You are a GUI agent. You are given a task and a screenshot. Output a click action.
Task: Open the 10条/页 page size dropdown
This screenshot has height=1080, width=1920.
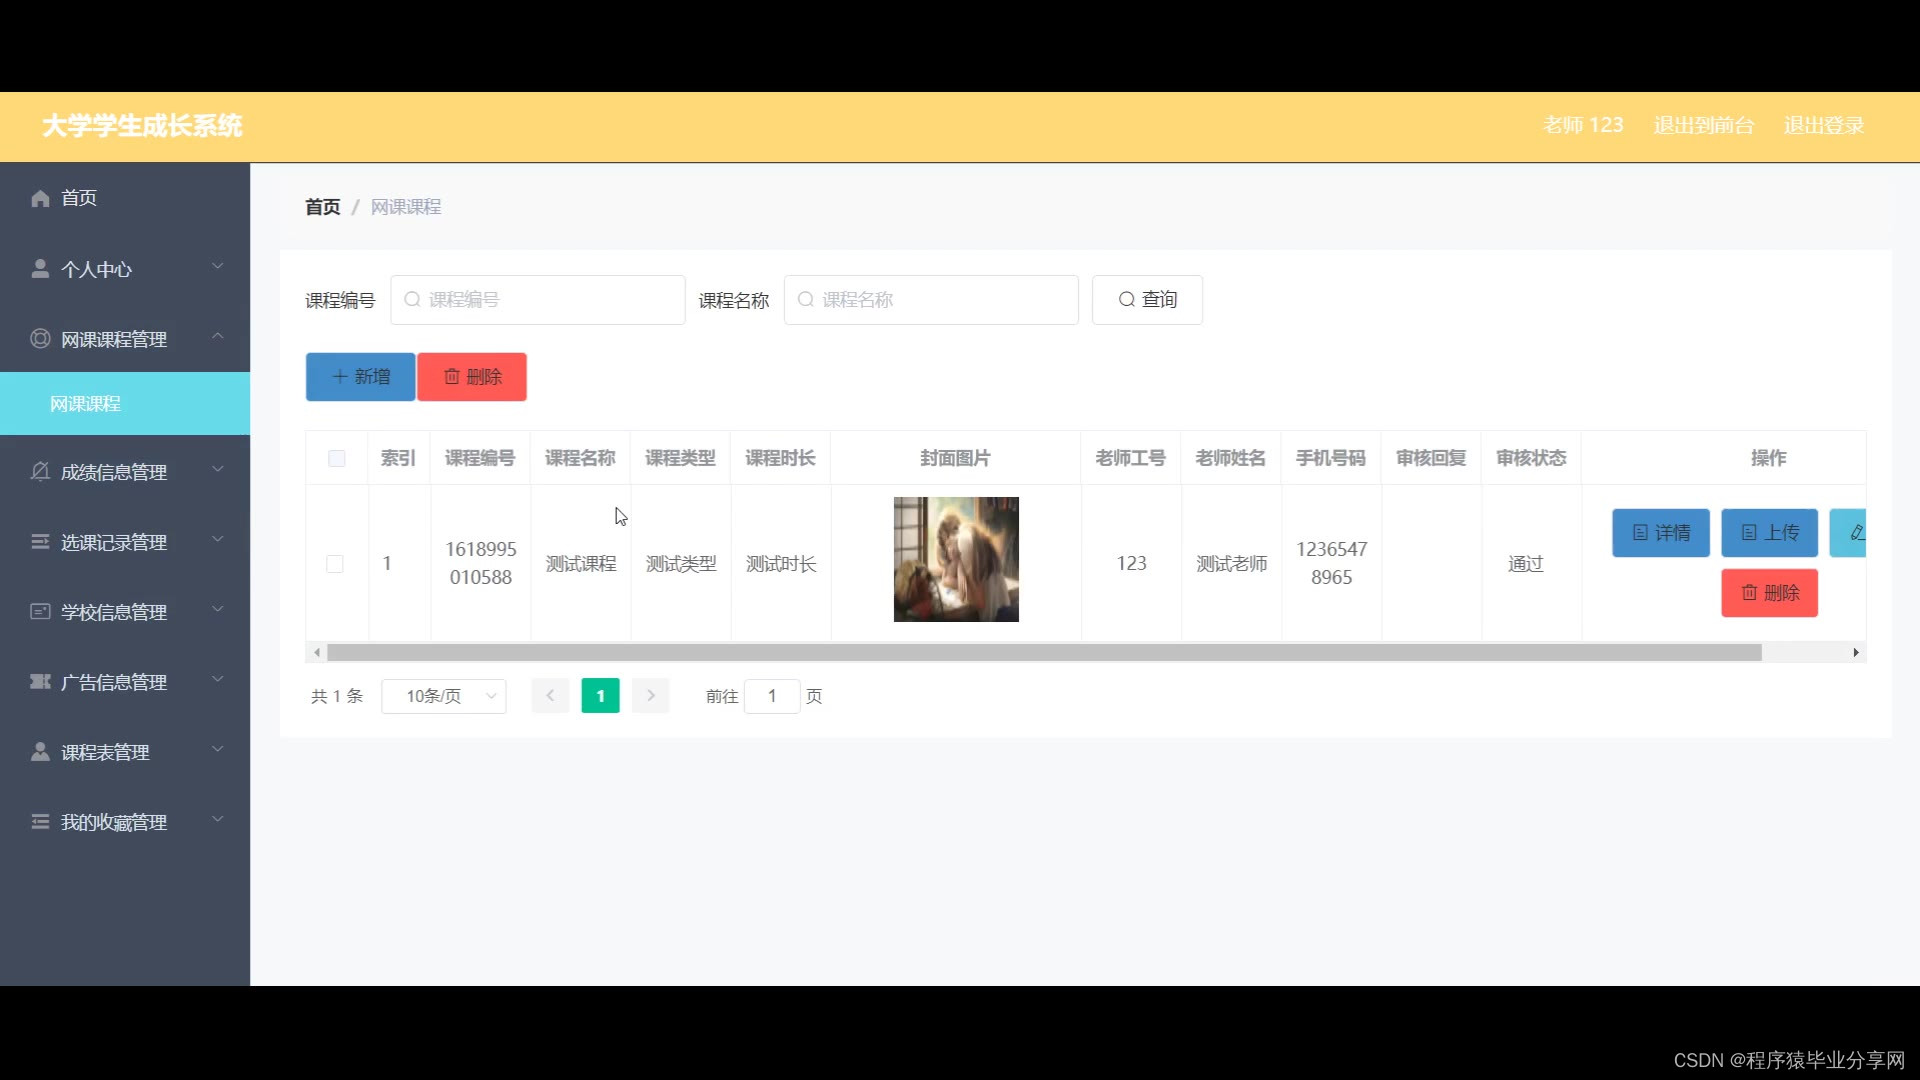(444, 696)
